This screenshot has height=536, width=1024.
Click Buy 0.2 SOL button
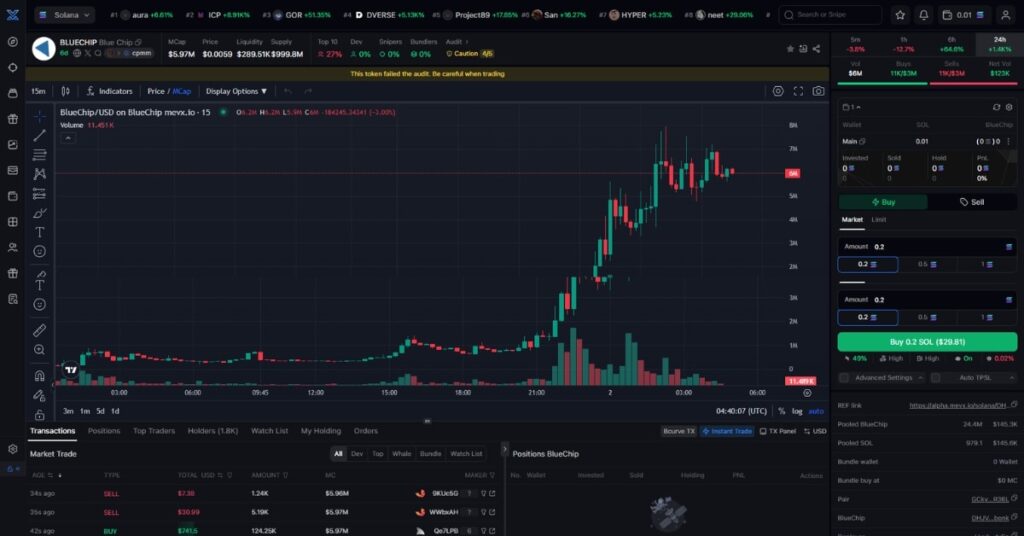click(927, 342)
